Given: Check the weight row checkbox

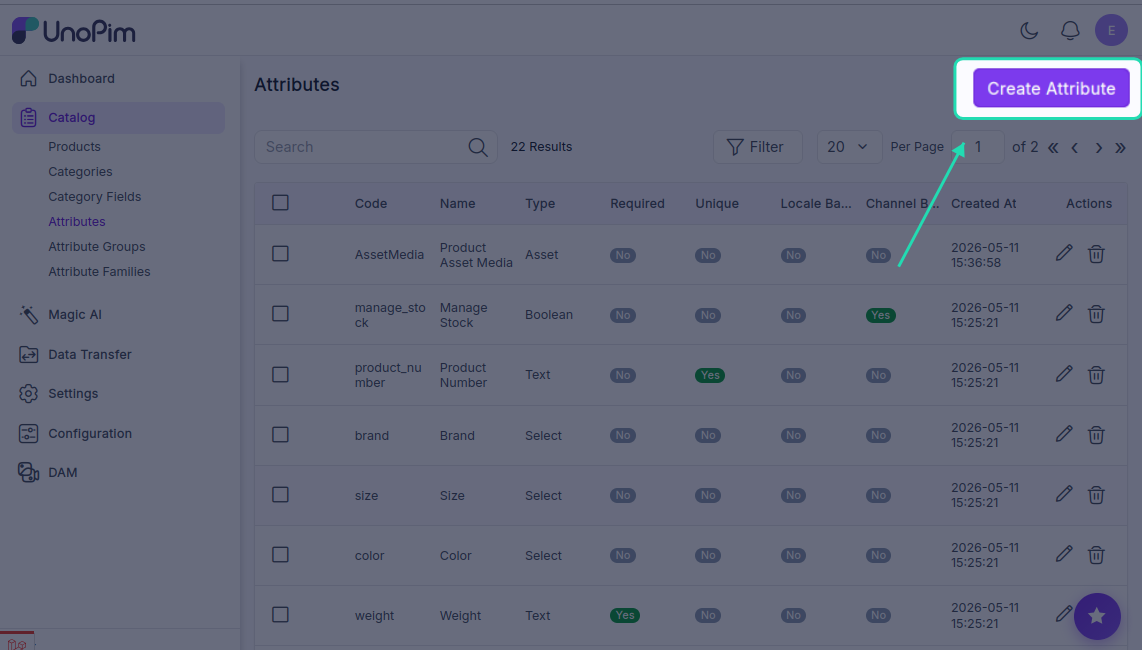Looking at the screenshot, I should pyautogui.click(x=280, y=615).
